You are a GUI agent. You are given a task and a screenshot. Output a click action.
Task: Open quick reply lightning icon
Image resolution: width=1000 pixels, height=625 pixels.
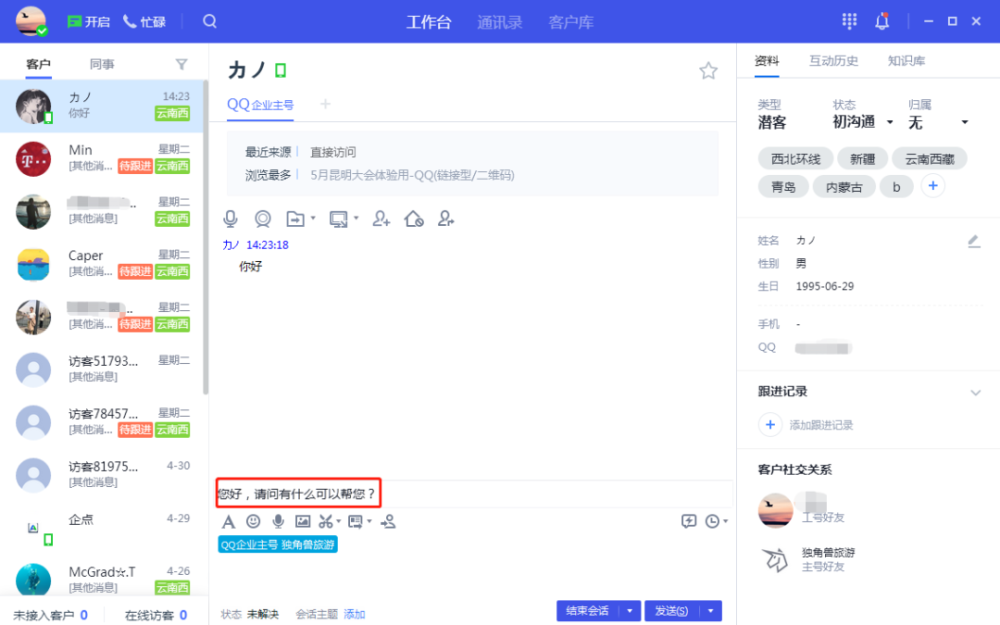coord(689,521)
